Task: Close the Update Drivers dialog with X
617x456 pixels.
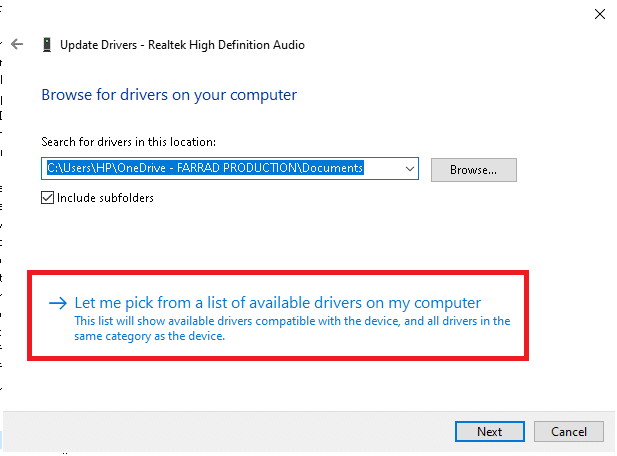Action: (x=599, y=14)
